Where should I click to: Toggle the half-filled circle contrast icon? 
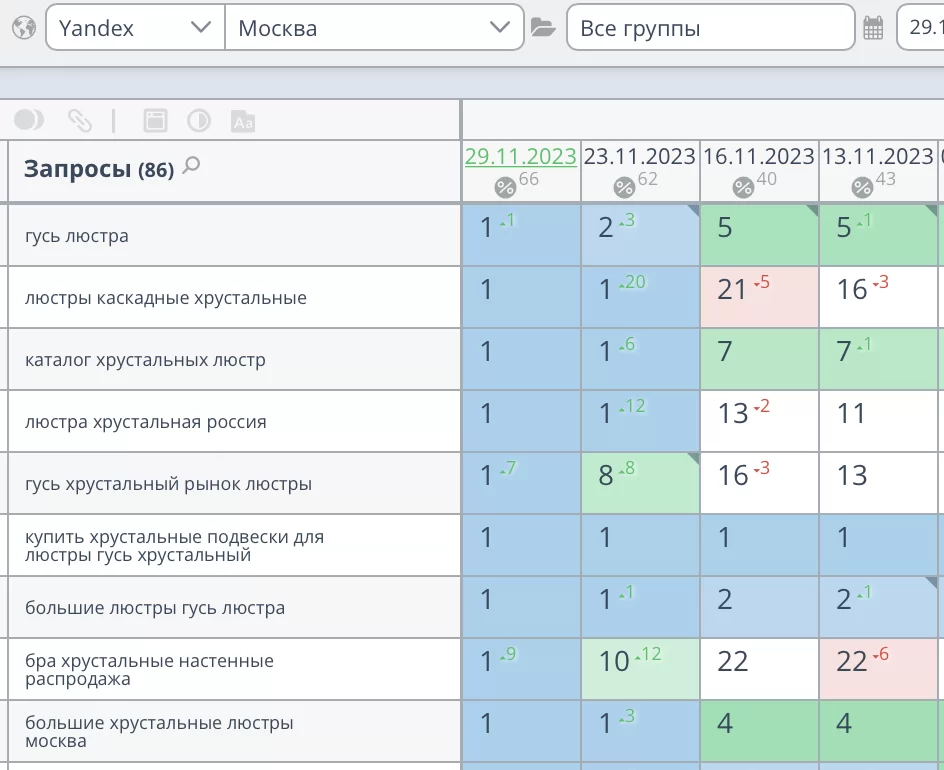[199, 121]
